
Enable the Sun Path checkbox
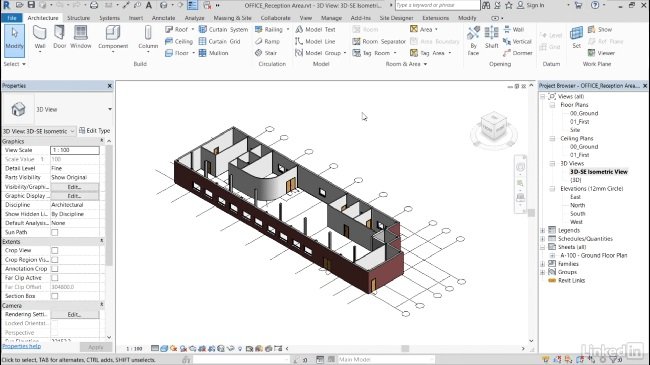[54, 232]
